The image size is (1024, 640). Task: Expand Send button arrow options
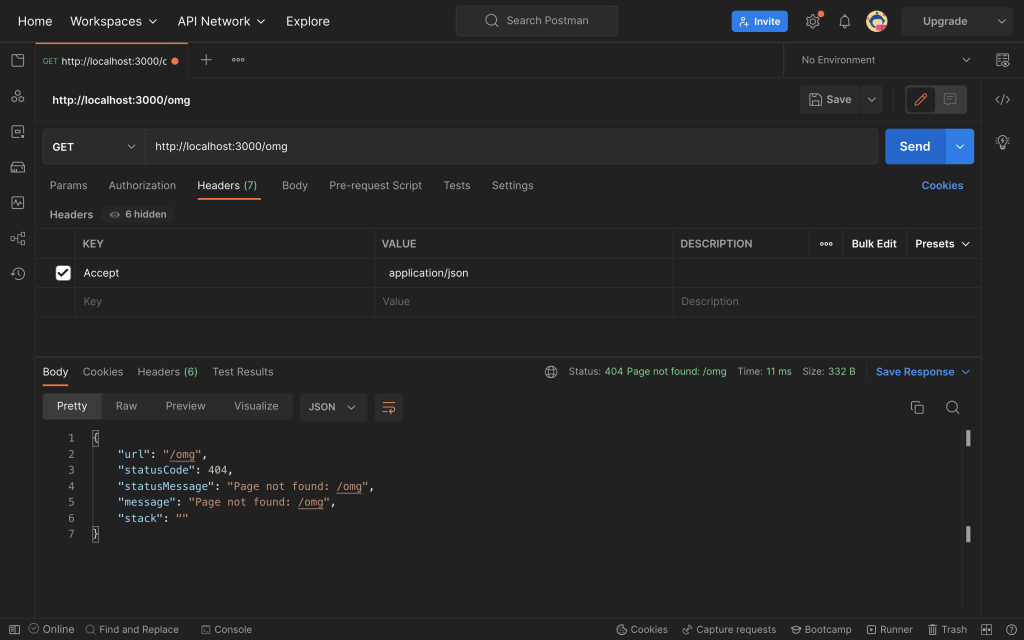tap(959, 146)
